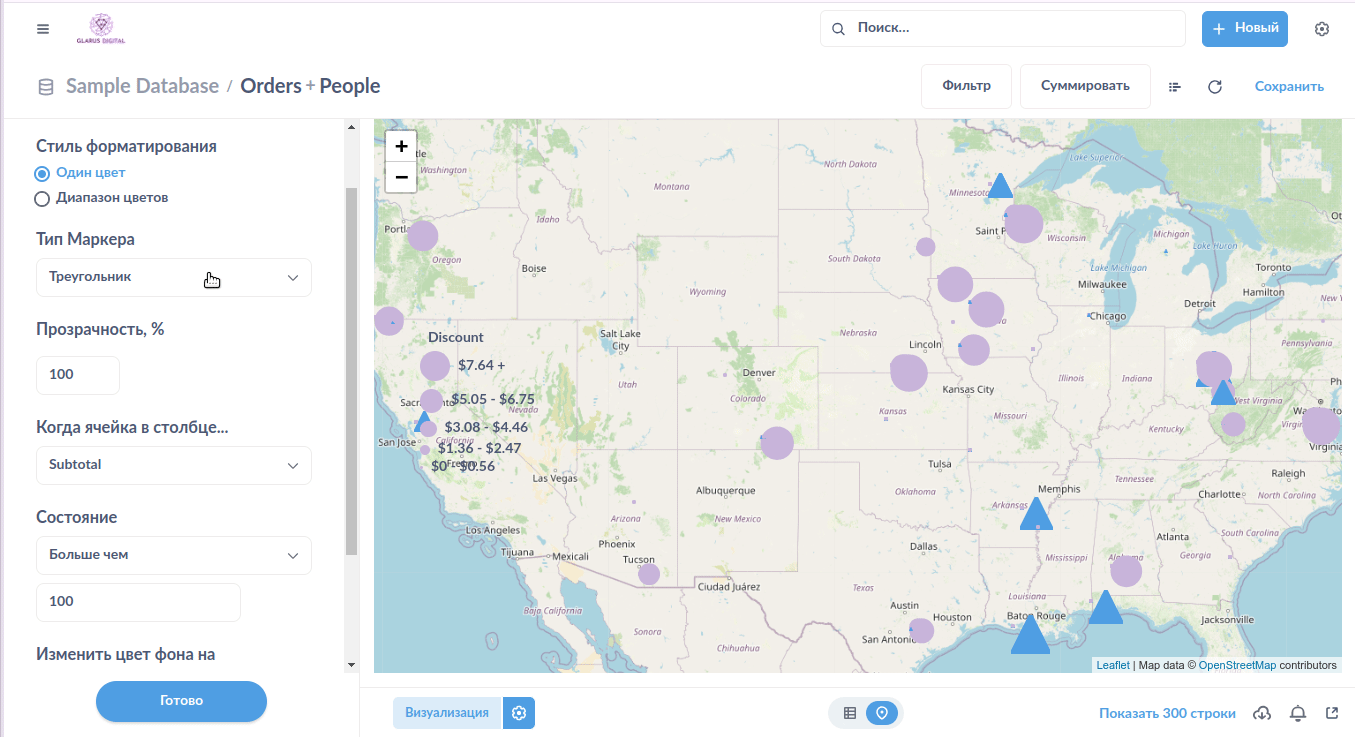
Task: Open the settings gear in top bar
Action: (x=1322, y=29)
